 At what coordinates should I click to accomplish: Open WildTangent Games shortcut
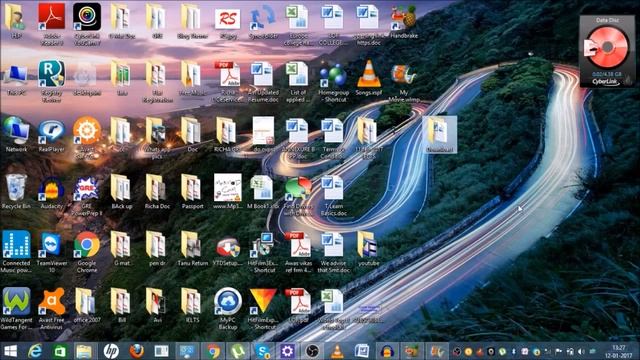coord(16,309)
